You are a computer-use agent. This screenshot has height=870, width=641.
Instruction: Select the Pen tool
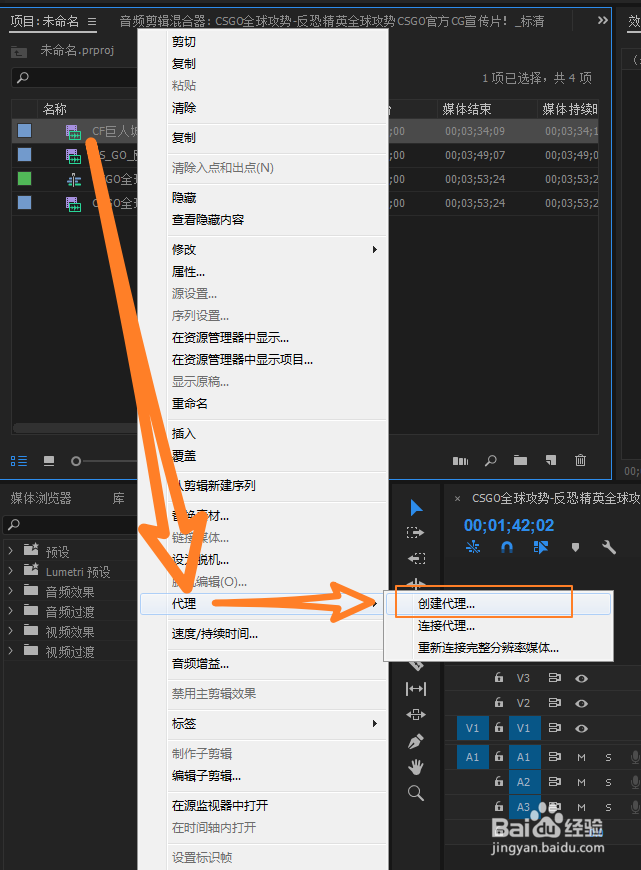pos(416,741)
